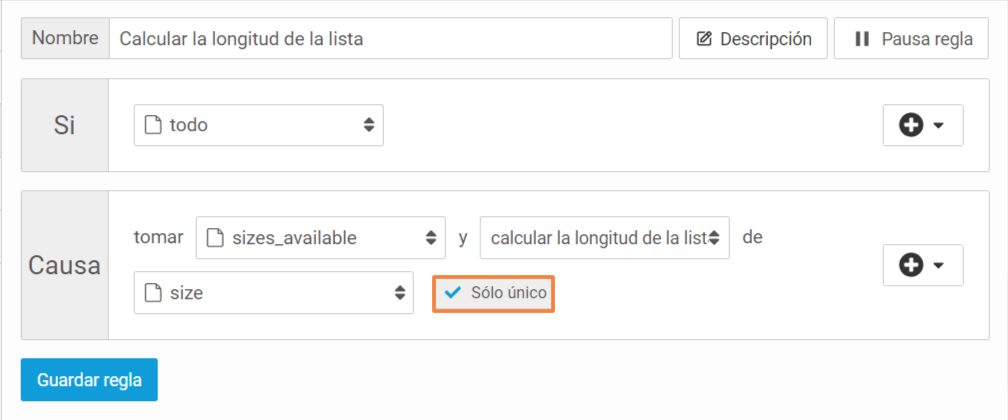Viewport: 1008px width, 420px height.
Task: Click the pencil icon on the Descripción button
Action: coord(705,39)
